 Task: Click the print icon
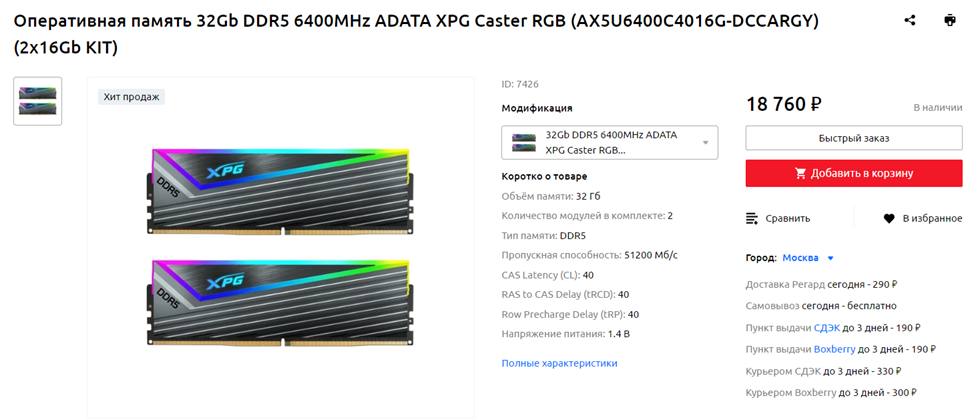point(949,21)
